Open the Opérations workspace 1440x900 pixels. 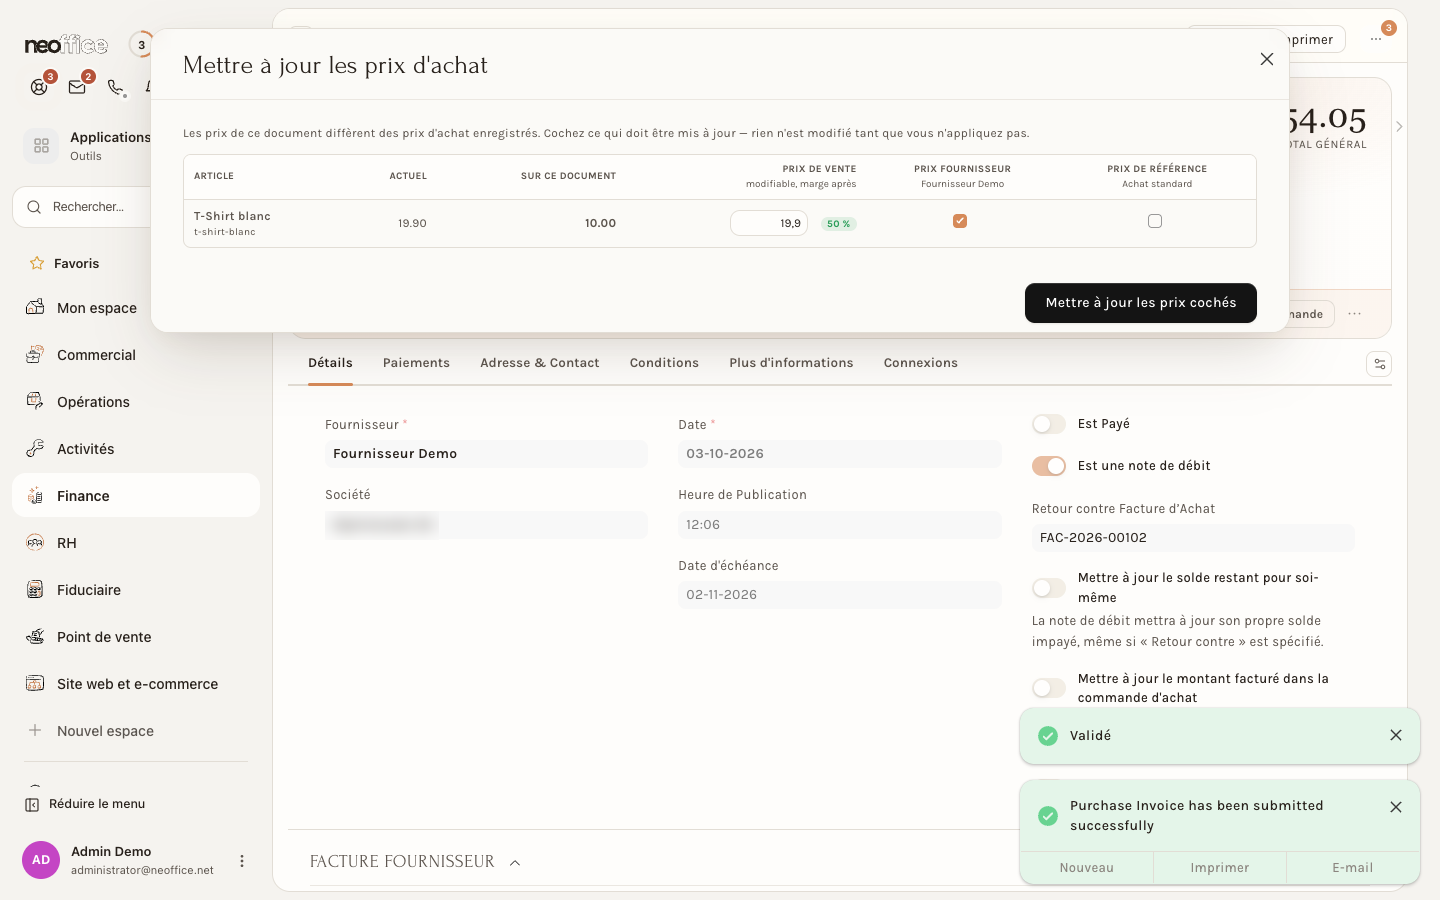pyautogui.click(x=136, y=402)
